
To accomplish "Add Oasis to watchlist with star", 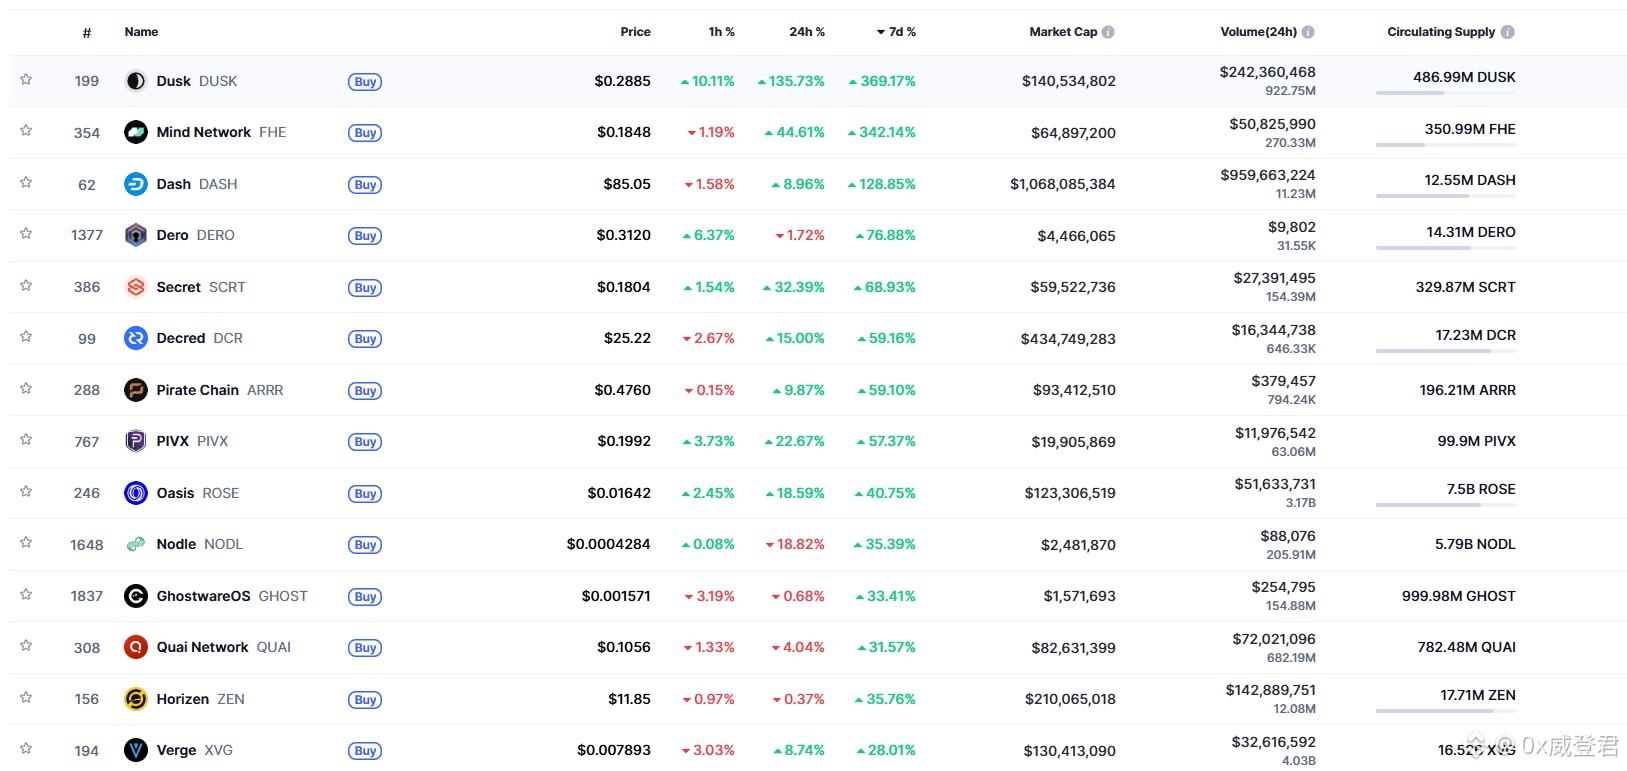I will (x=26, y=492).
